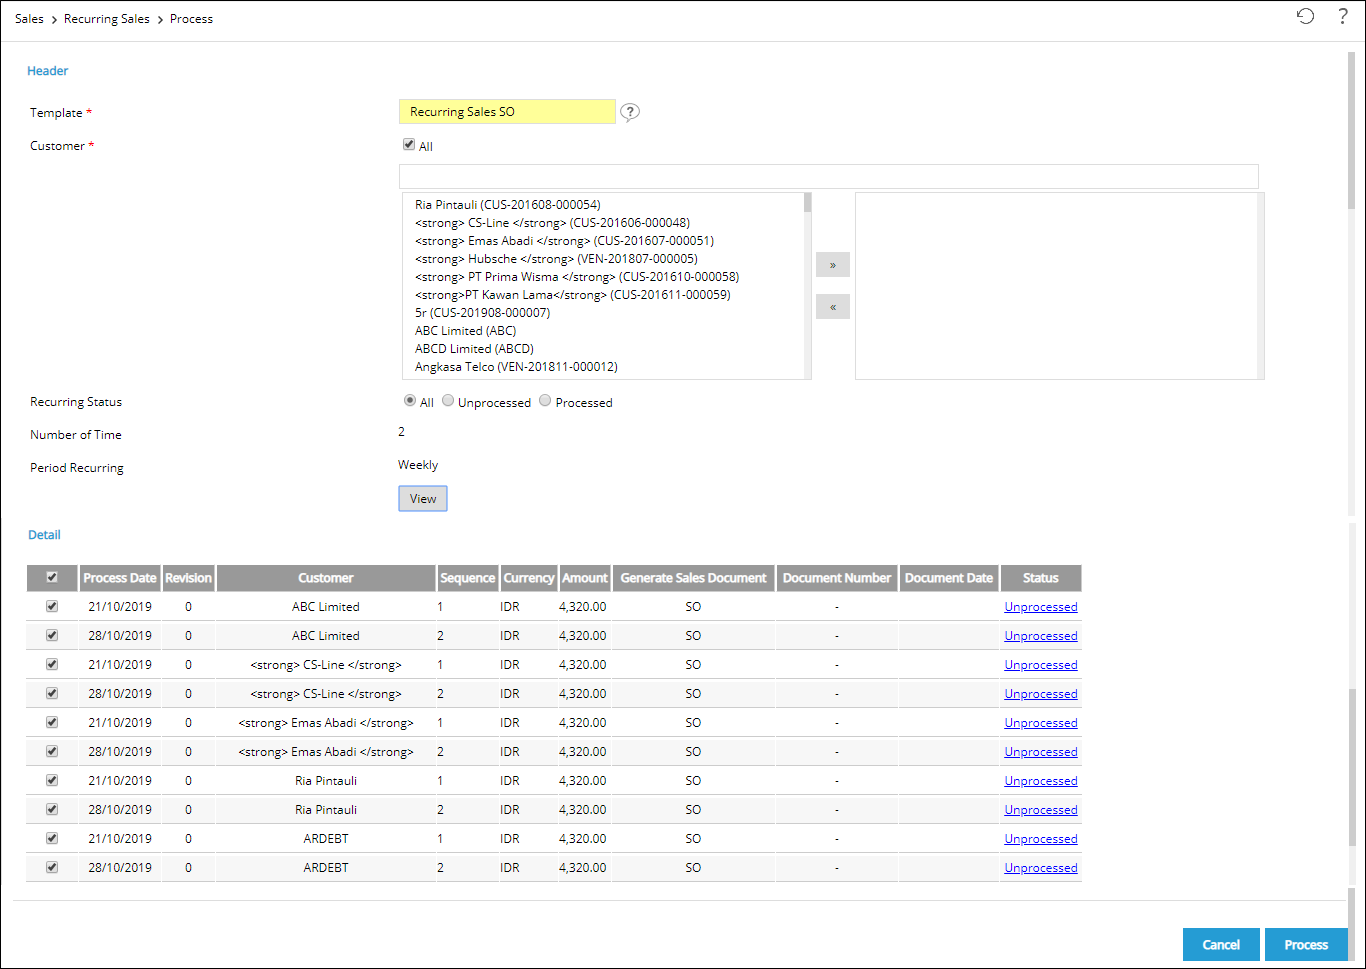Click the Process Date column header
Viewport: 1366px width, 969px height.
pos(120,578)
